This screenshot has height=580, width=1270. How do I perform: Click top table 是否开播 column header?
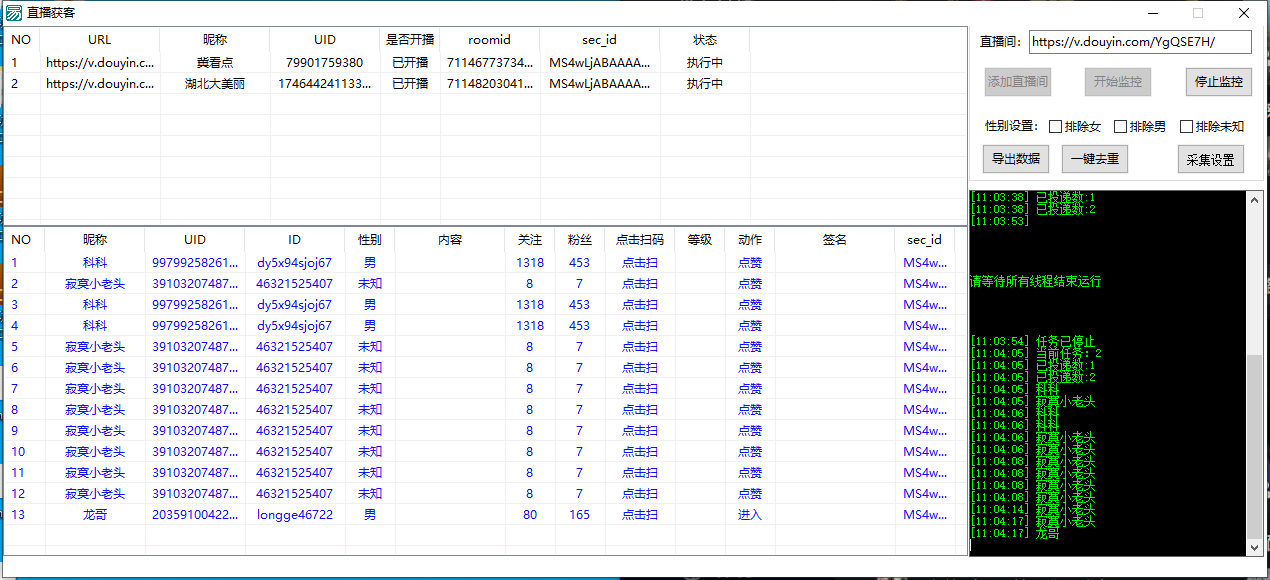point(410,40)
